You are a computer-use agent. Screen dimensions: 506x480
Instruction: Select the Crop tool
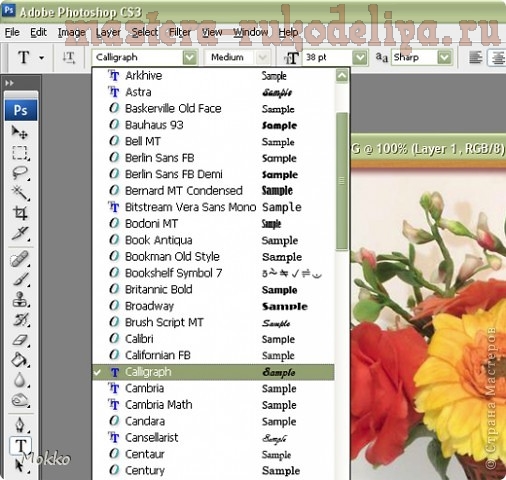pos(20,213)
